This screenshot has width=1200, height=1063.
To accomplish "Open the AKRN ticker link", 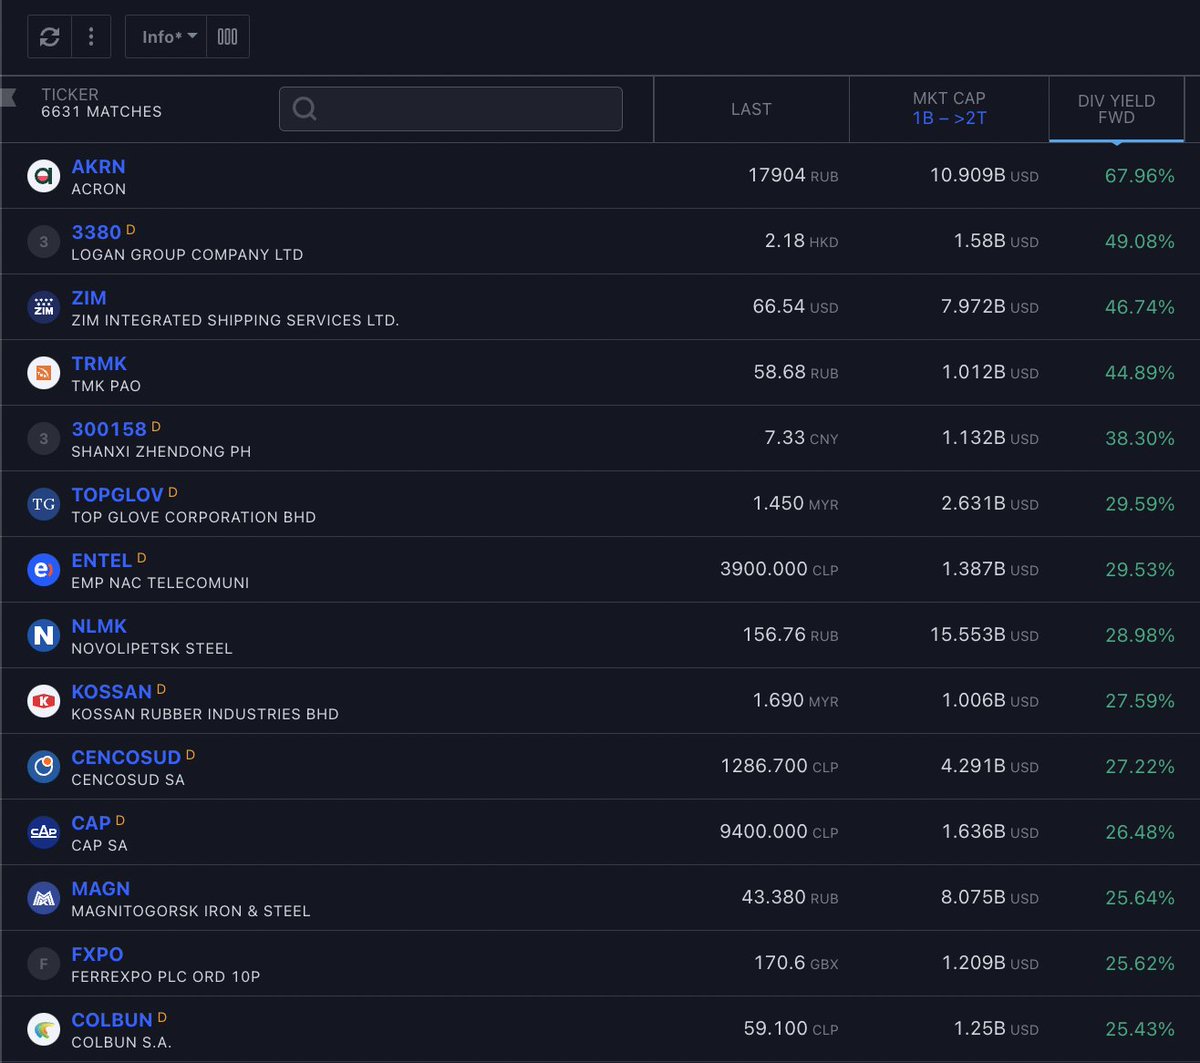I will [x=98, y=167].
